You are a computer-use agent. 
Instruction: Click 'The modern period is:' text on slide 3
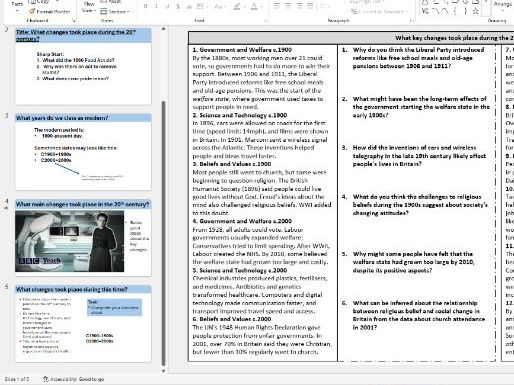pyautogui.click(x=59, y=130)
